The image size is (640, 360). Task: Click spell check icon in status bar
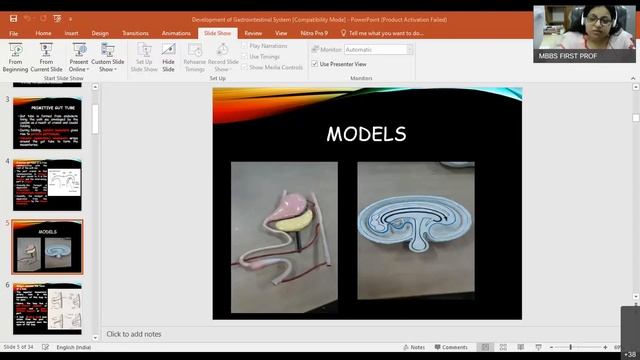45,347
